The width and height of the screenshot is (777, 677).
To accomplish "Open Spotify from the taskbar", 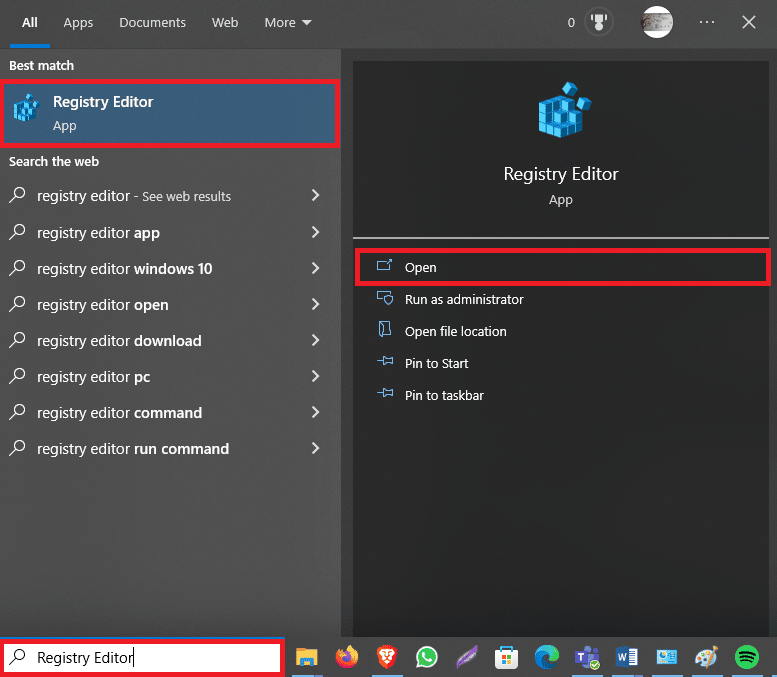I will click(746, 657).
